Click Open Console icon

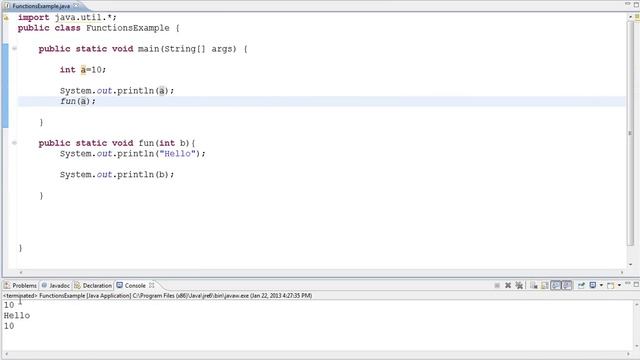coord(611,286)
